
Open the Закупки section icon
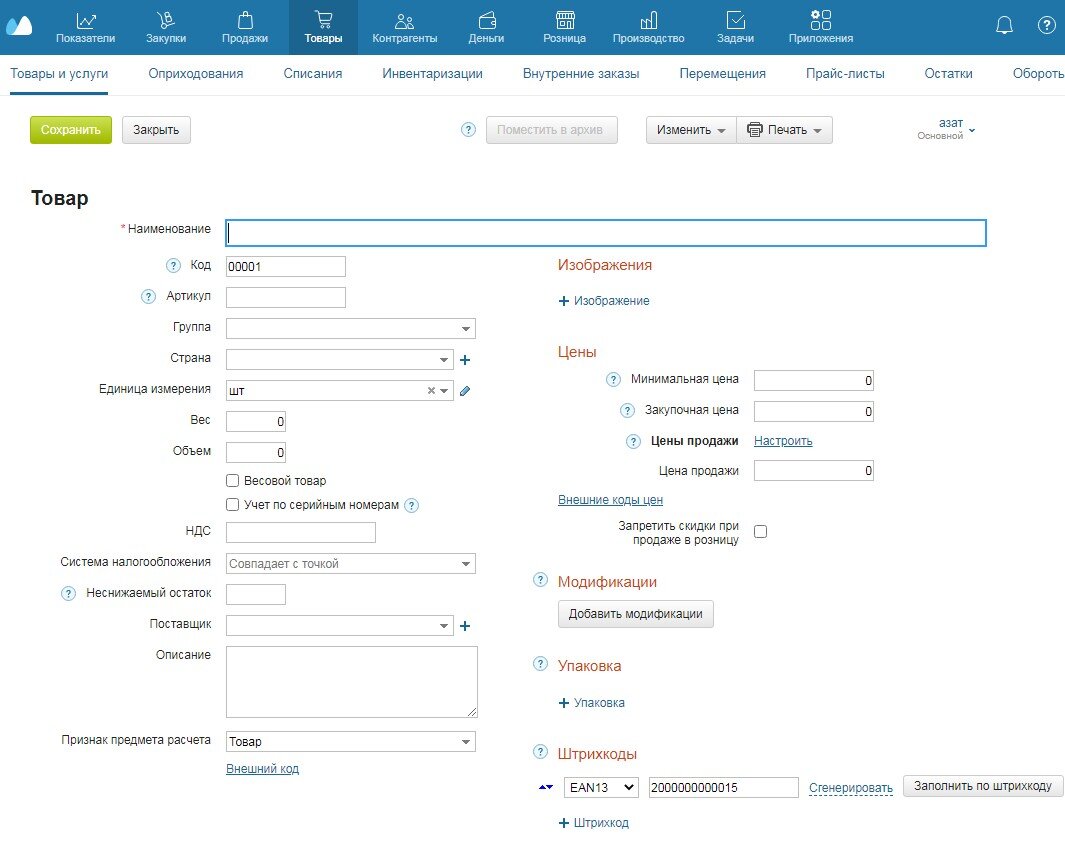click(166, 21)
